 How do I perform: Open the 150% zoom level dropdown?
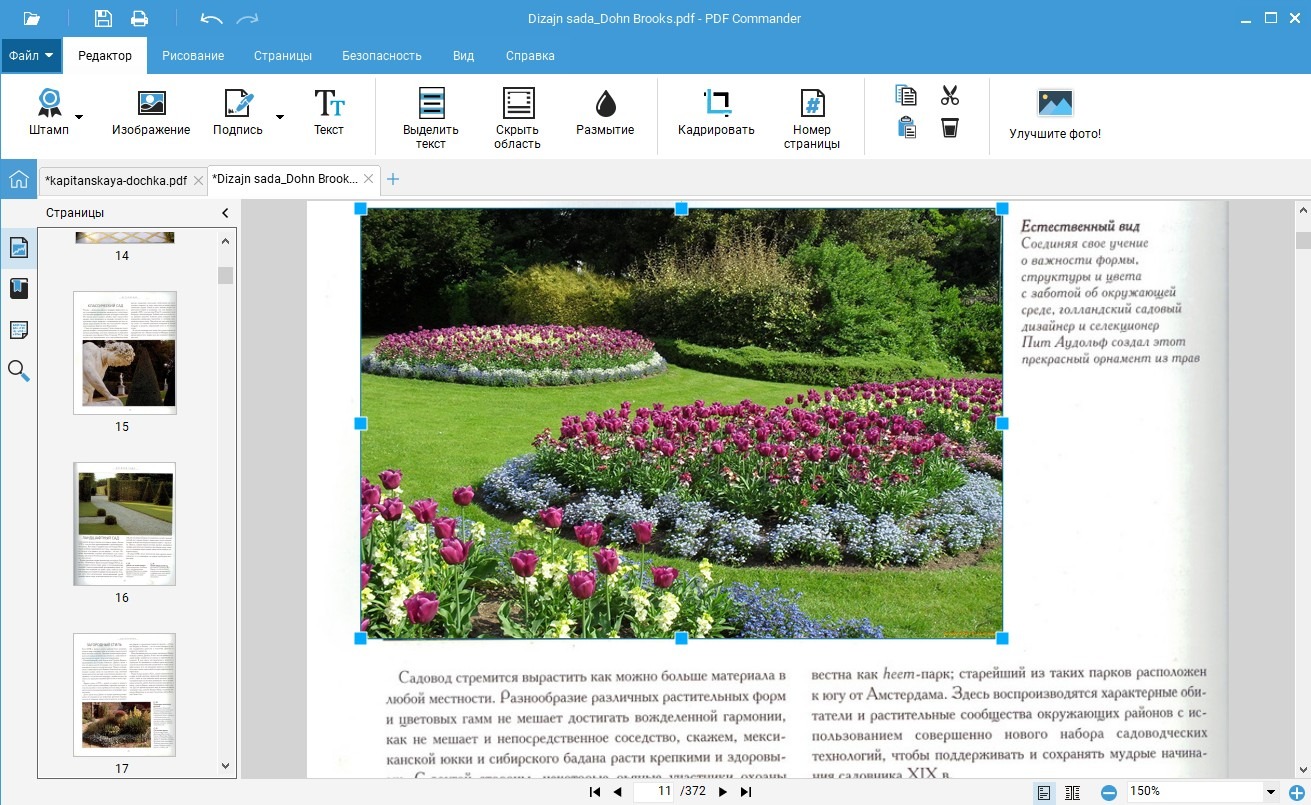[x=1271, y=792]
